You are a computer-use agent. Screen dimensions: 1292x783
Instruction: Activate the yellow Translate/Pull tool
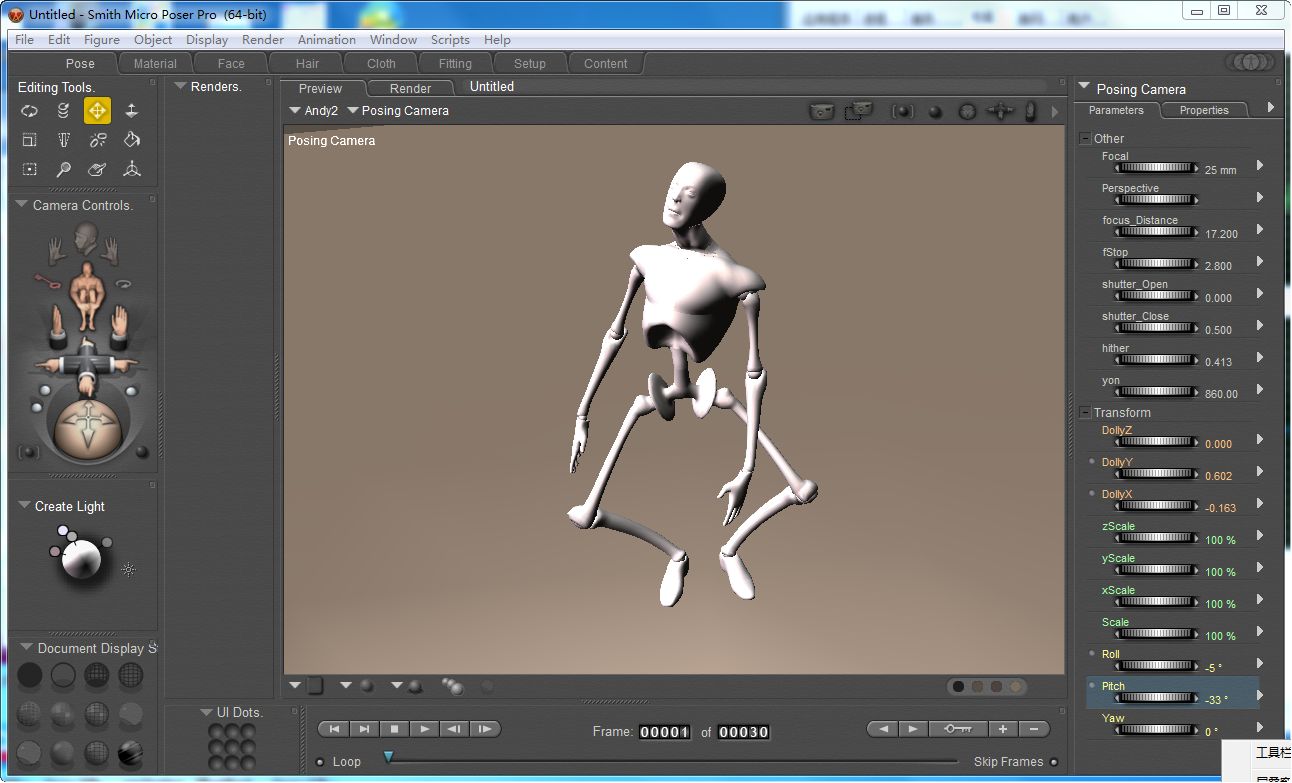click(97, 111)
